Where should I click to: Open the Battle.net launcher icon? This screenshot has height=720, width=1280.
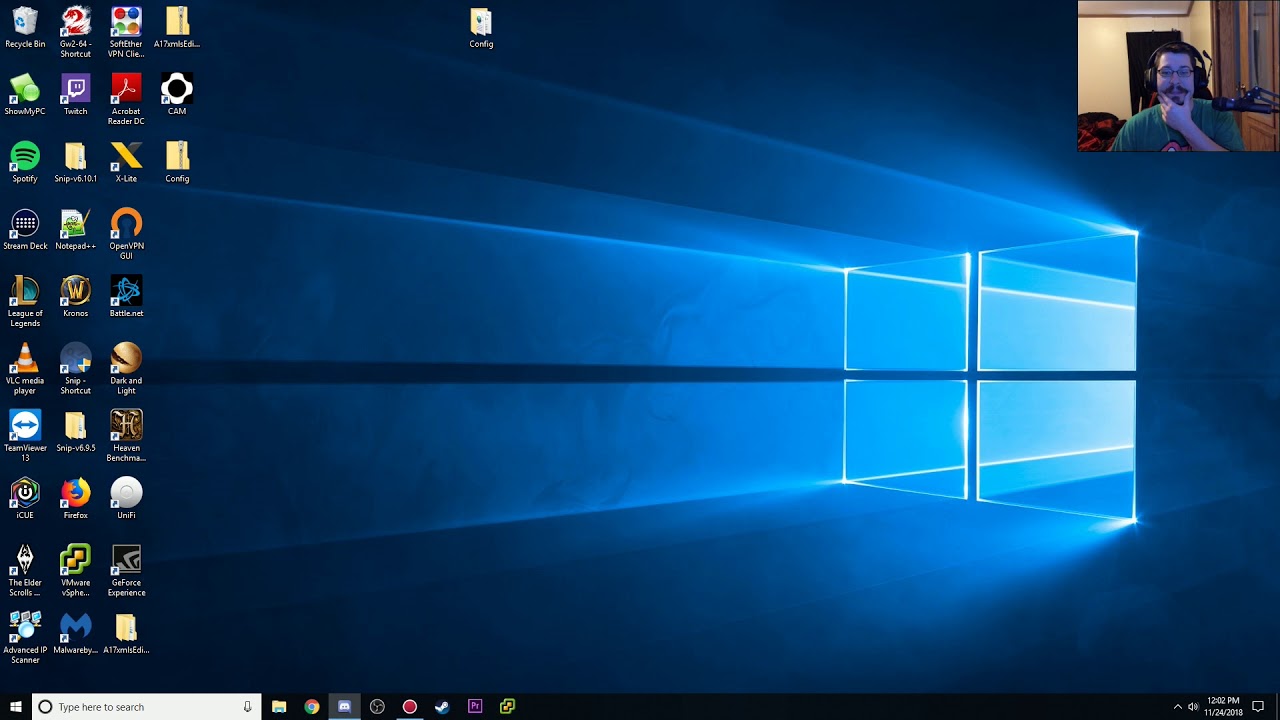[x=126, y=296]
